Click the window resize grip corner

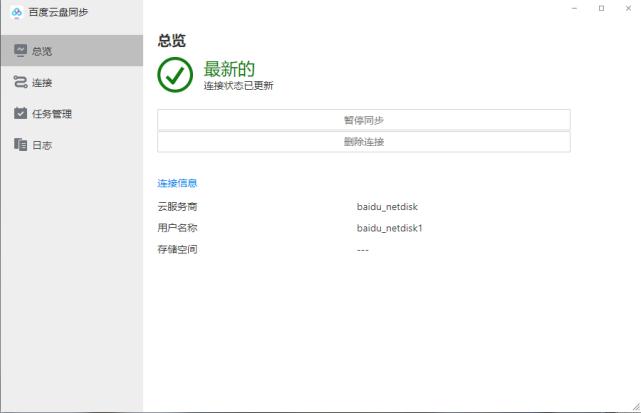(636, 407)
